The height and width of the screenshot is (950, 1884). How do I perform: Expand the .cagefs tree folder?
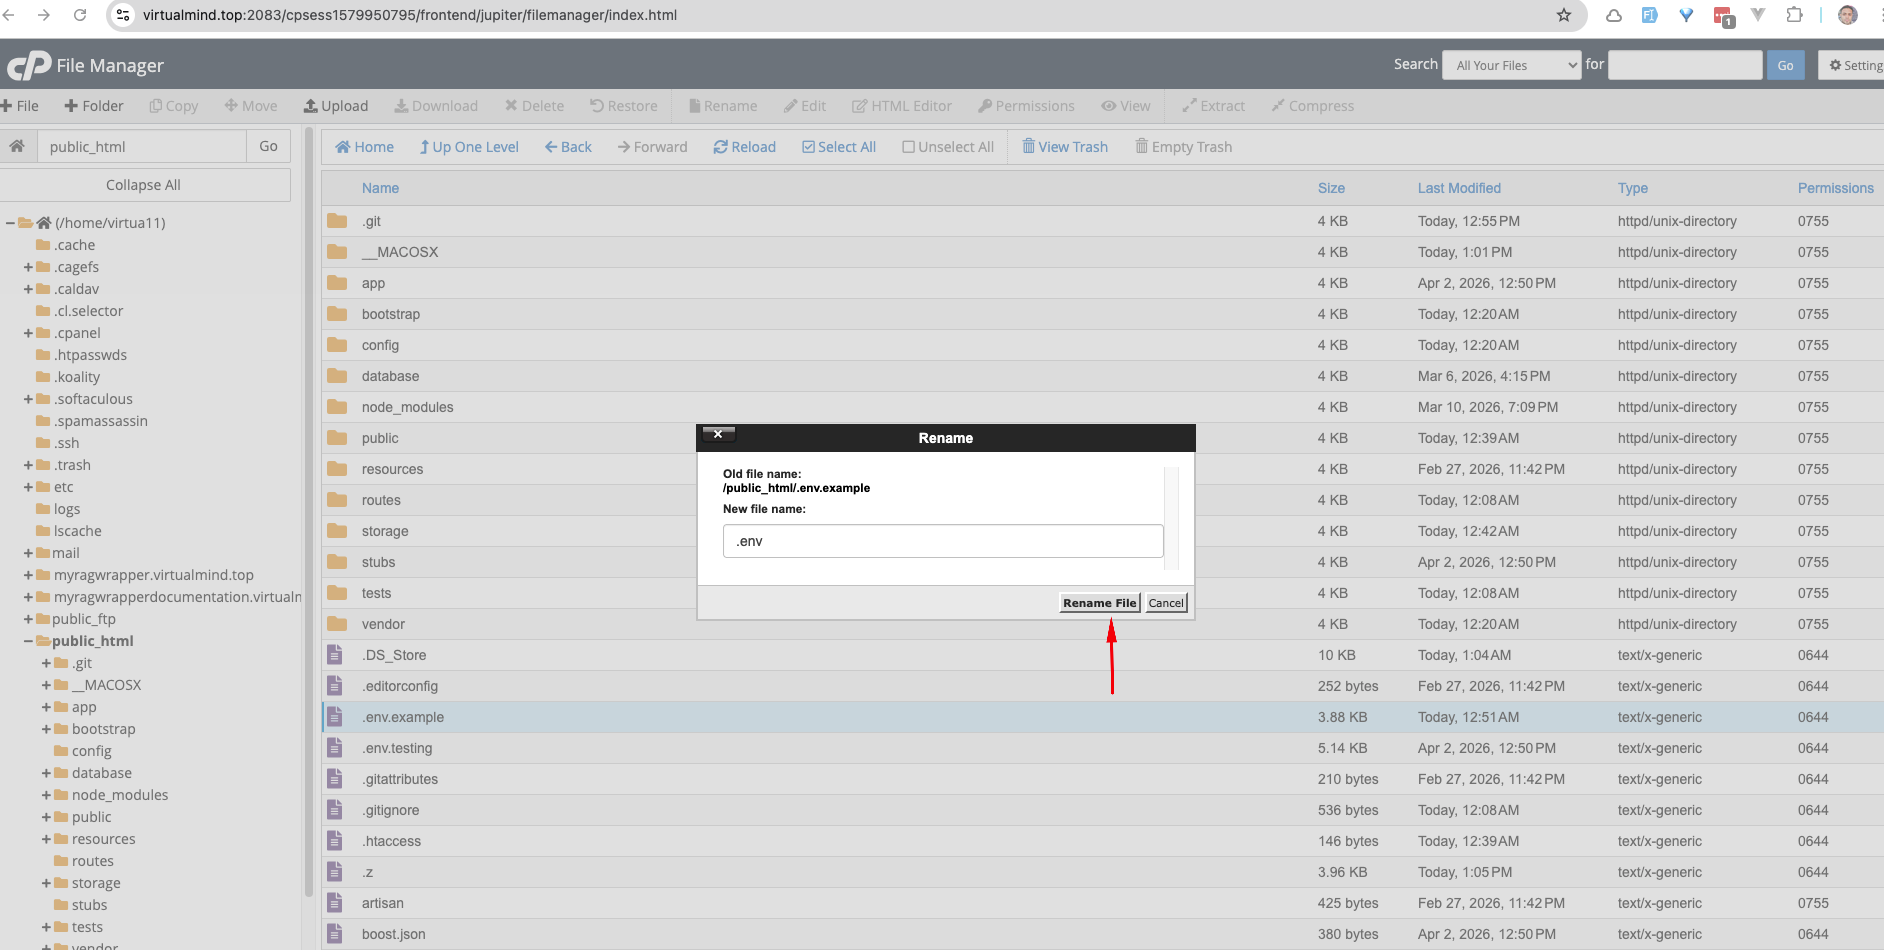coord(28,267)
